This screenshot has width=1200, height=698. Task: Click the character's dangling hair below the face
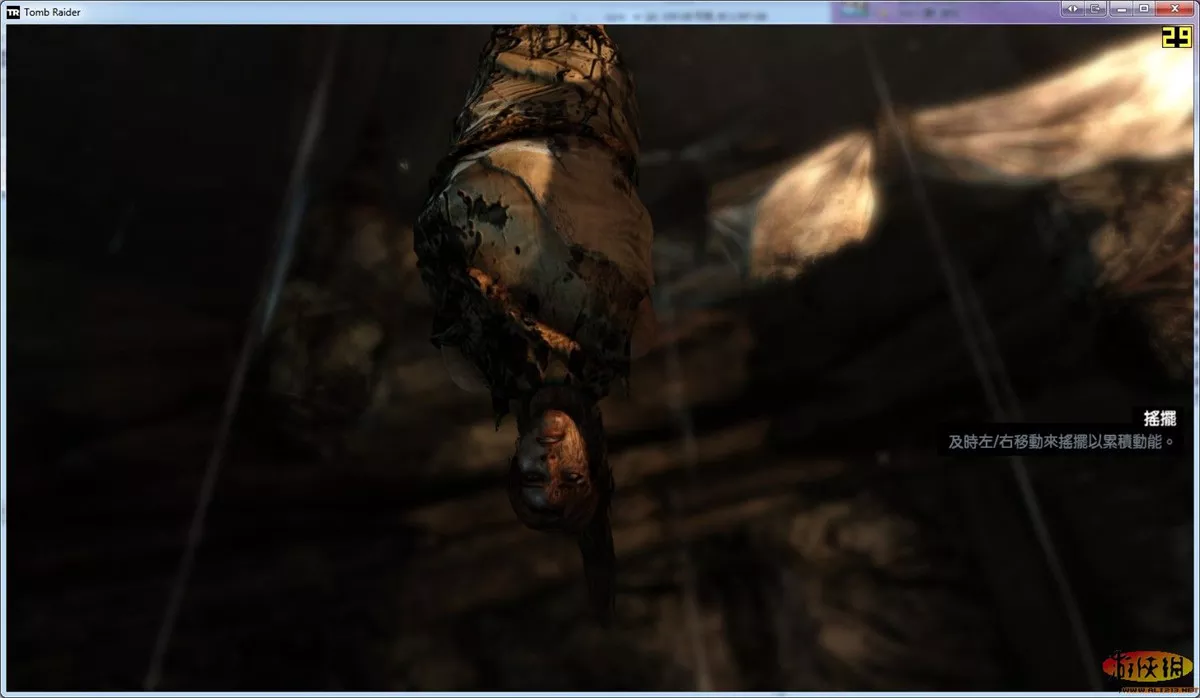point(600,560)
